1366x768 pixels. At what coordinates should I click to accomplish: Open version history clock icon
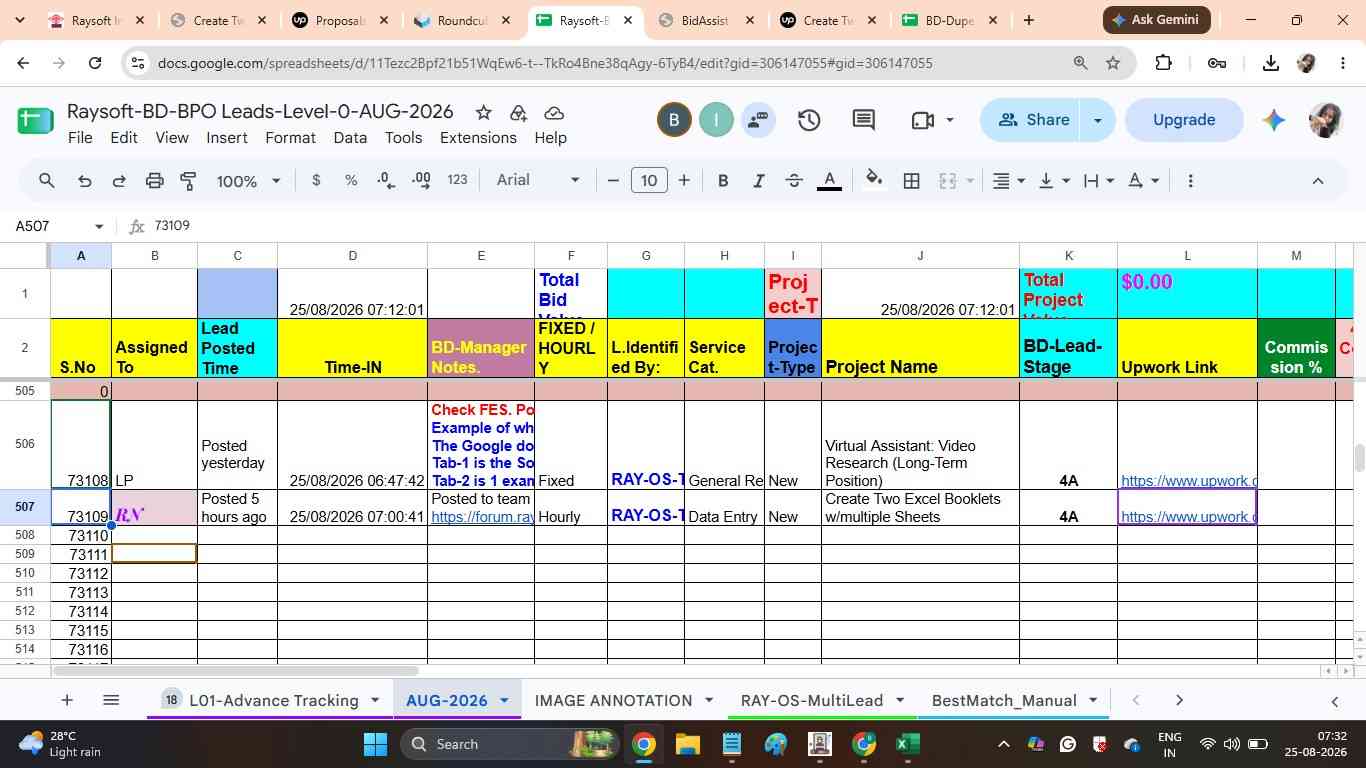[x=809, y=120]
